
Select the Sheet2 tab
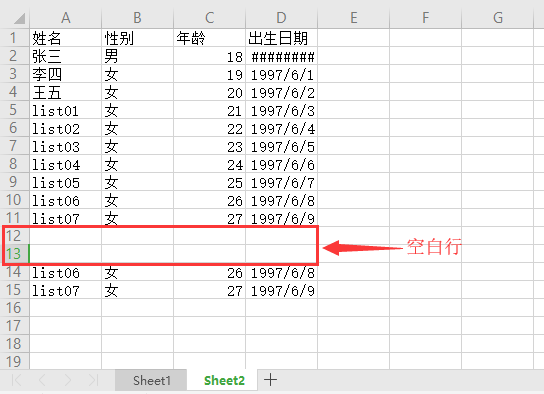click(224, 380)
